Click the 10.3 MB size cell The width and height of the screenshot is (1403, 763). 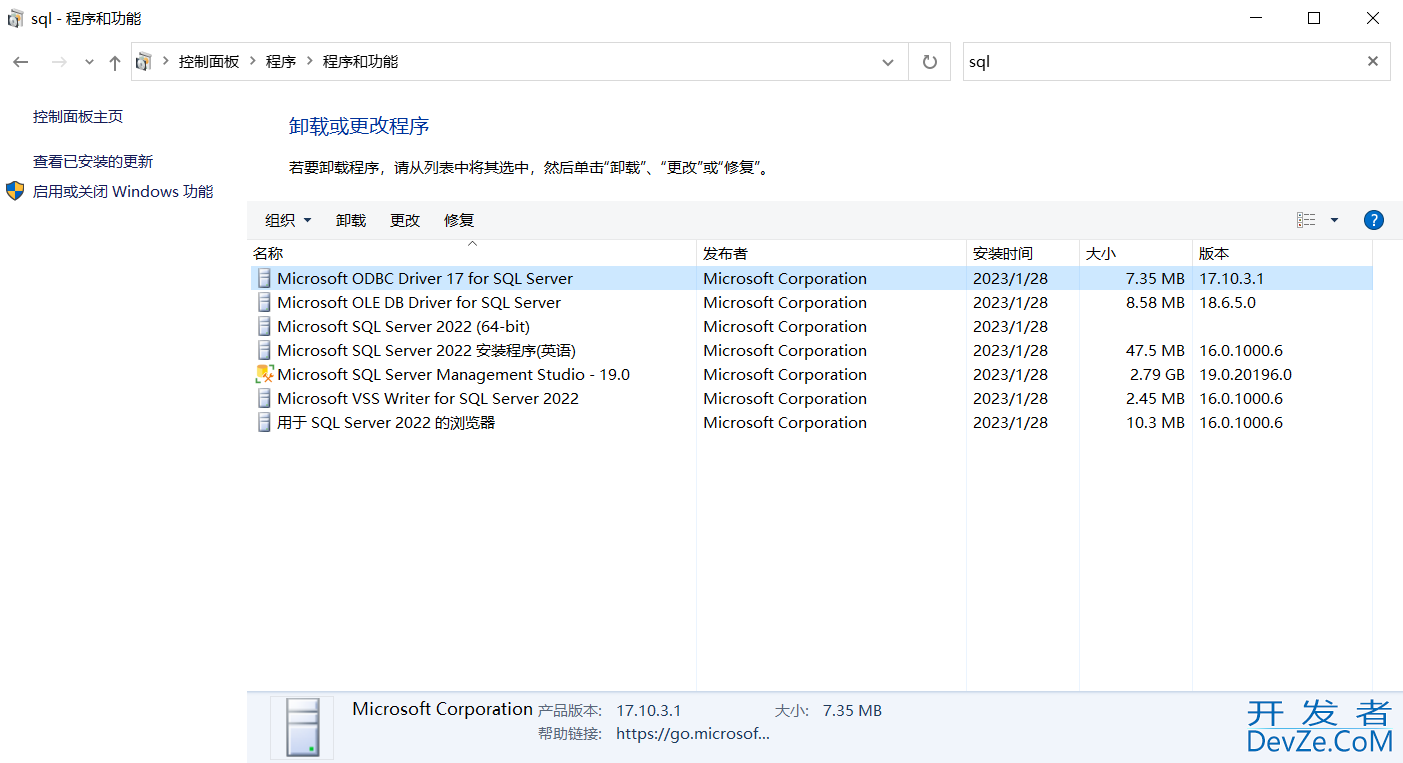[1155, 423]
